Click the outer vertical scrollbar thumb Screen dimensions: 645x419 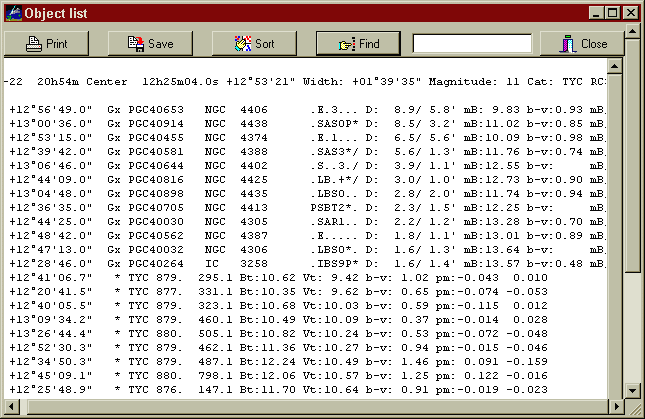633,155
